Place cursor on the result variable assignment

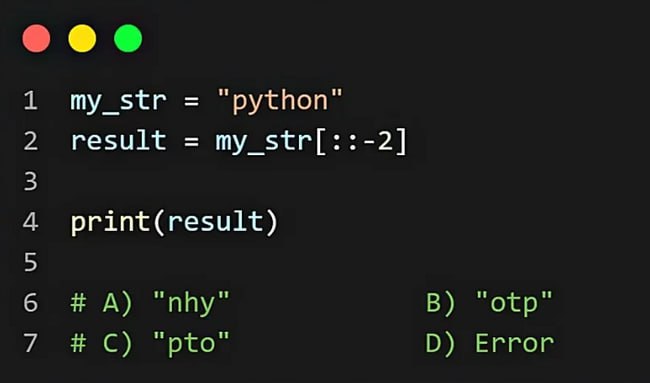[x=119, y=141]
